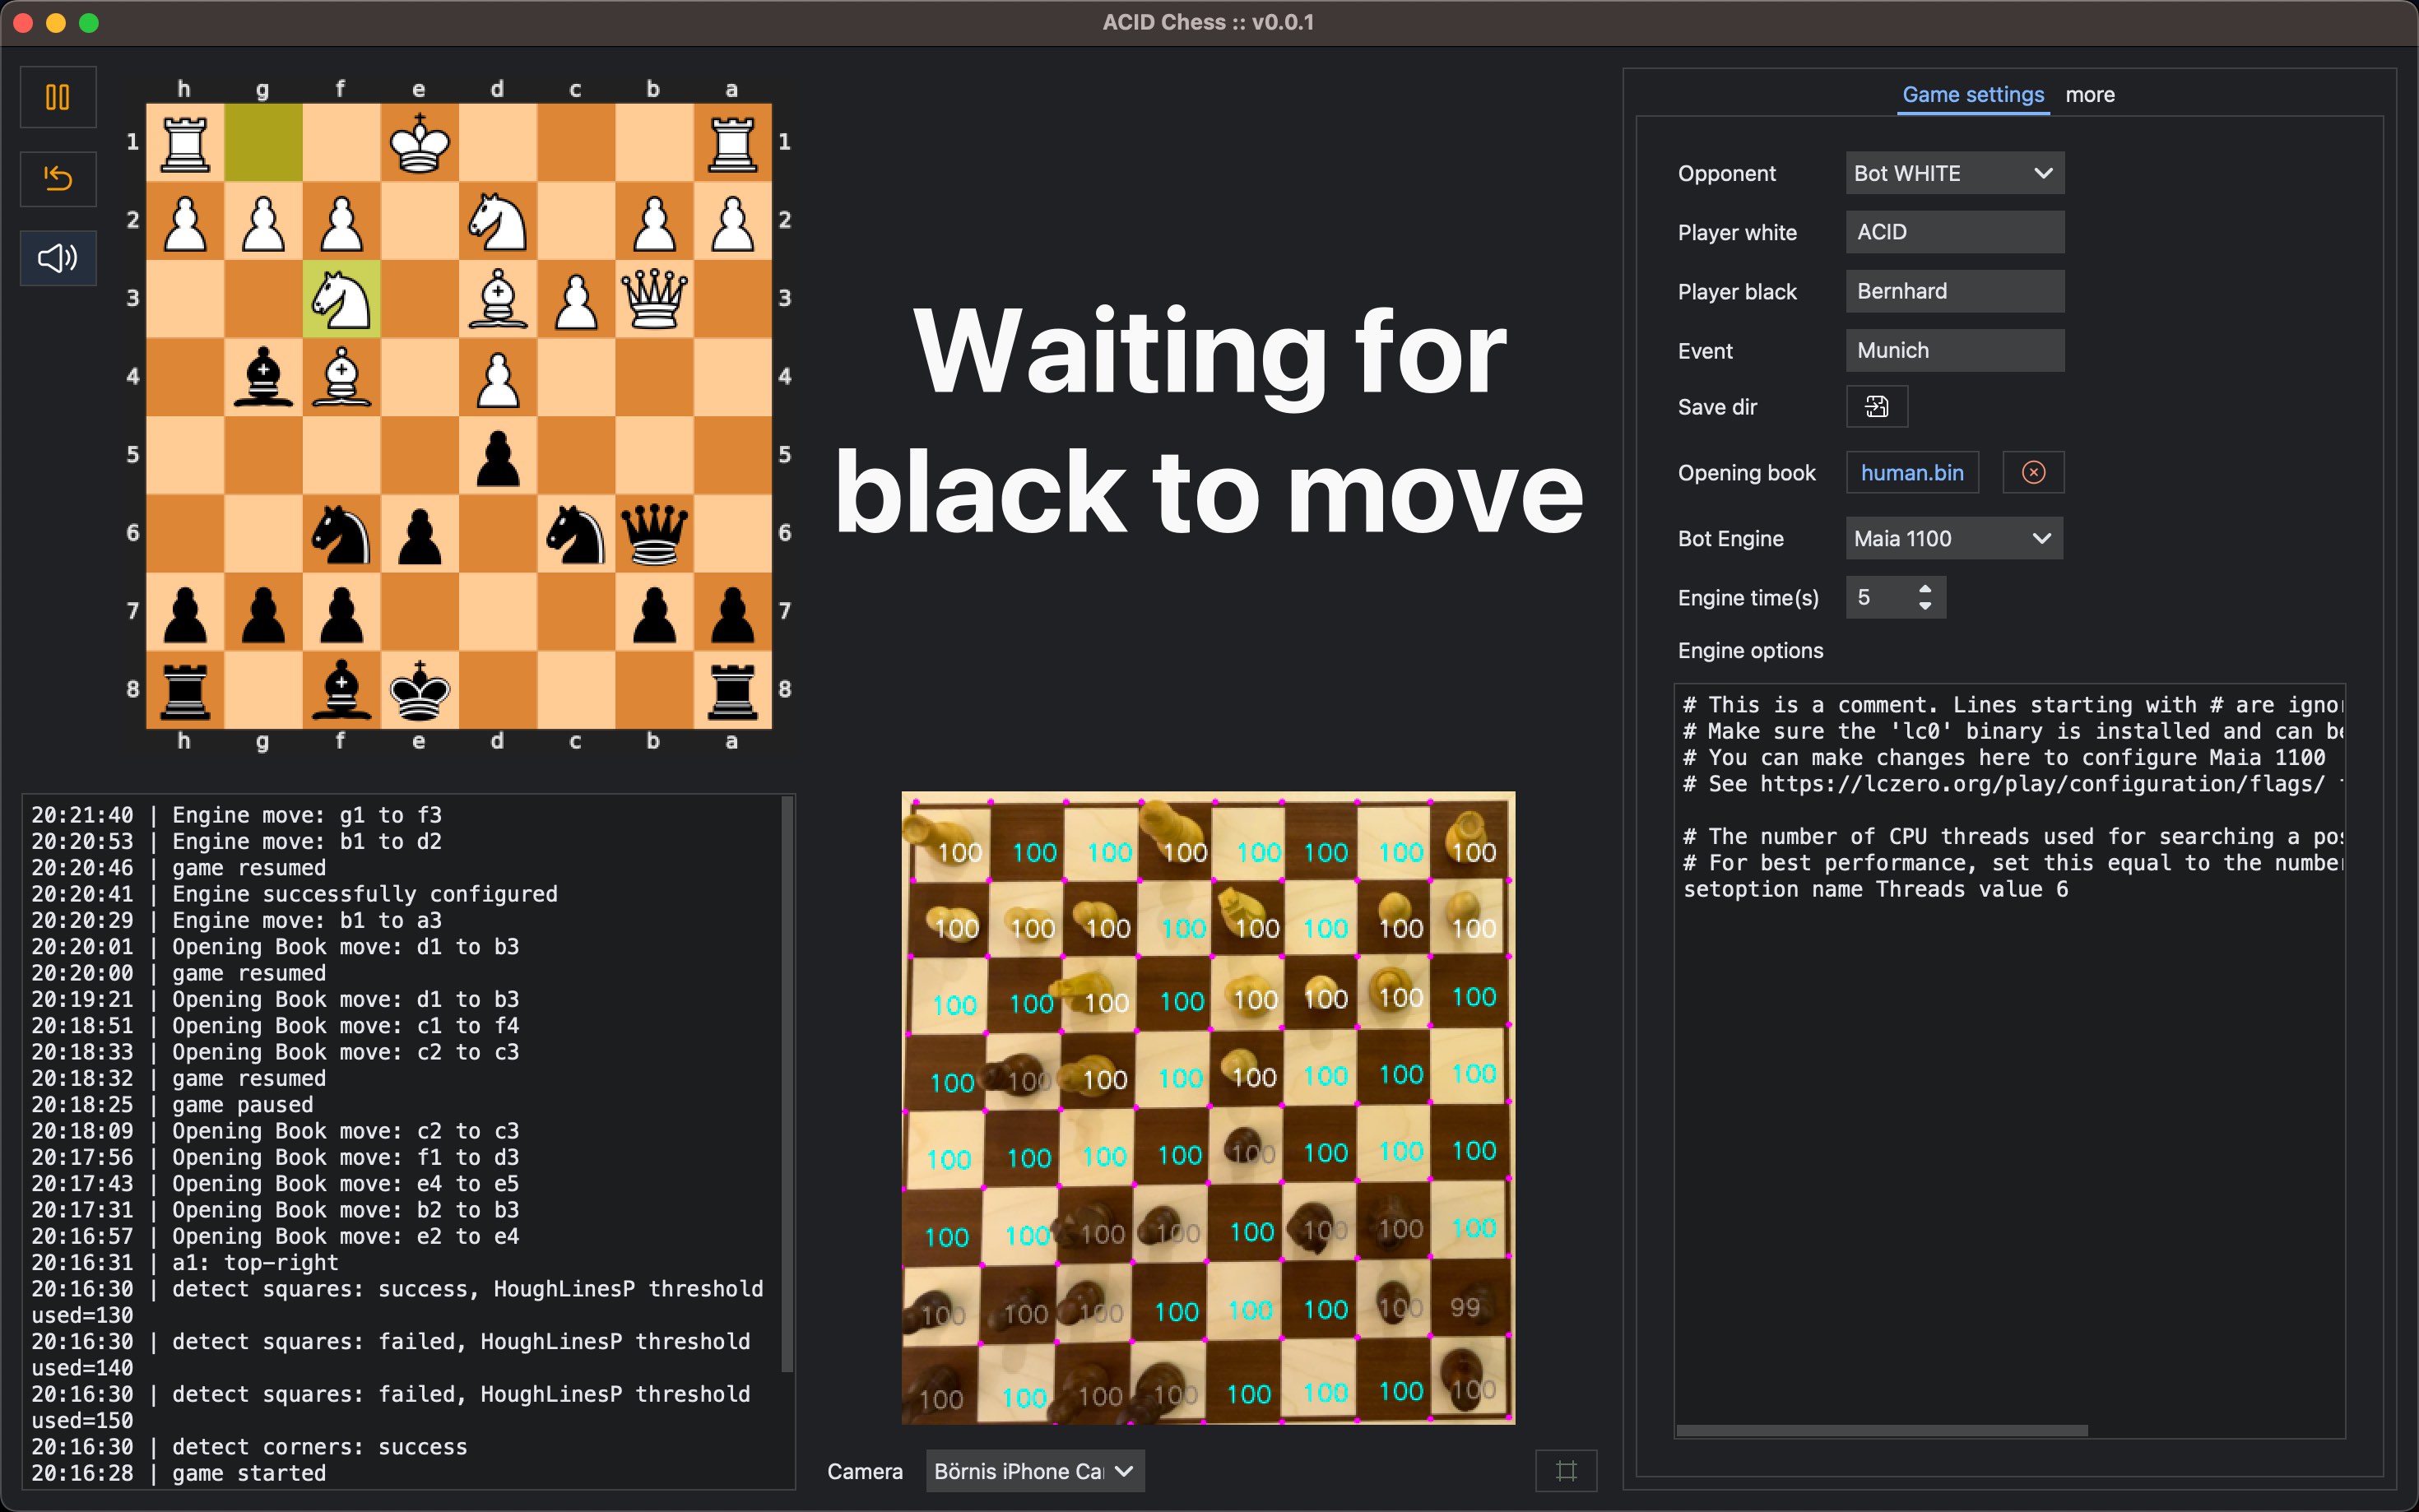Click the save directory folder icon
2419x1512 pixels.
click(x=1876, y=406)
